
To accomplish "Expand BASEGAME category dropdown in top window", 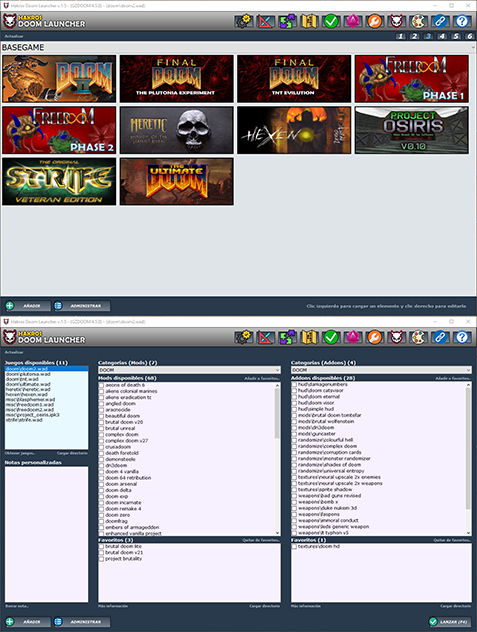I will [239, 47].
